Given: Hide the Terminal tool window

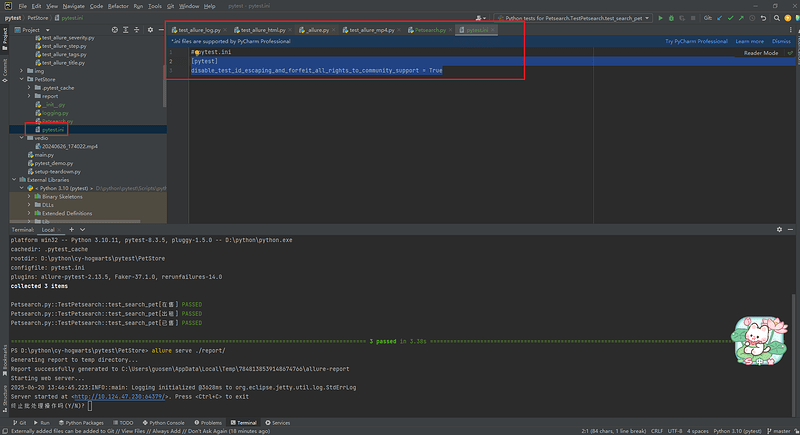Looking at the screenshot, I should (x=790, y=229).
